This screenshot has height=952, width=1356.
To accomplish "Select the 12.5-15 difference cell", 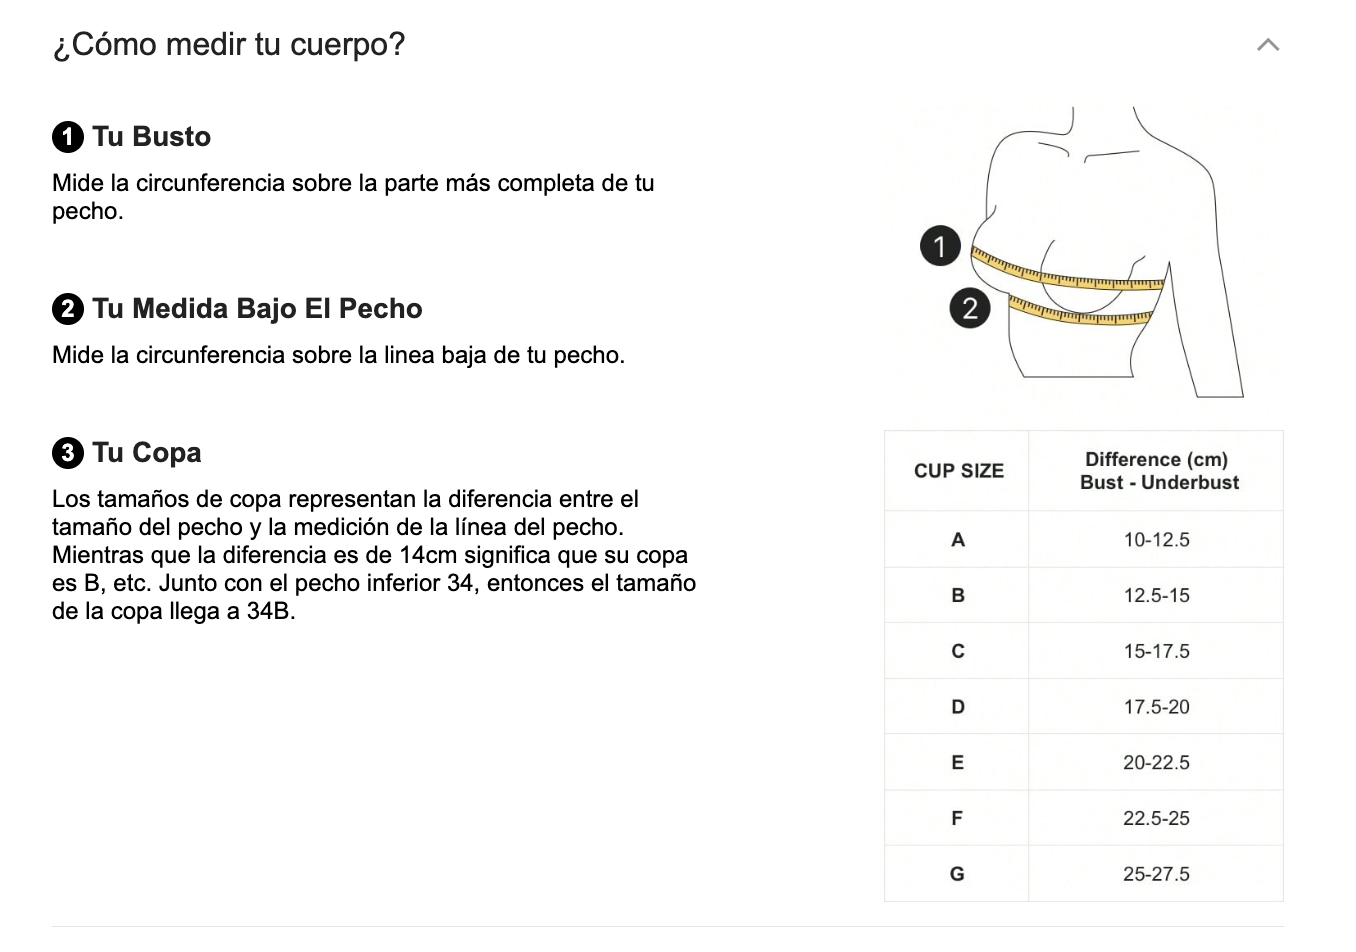I will [1156, 596].
